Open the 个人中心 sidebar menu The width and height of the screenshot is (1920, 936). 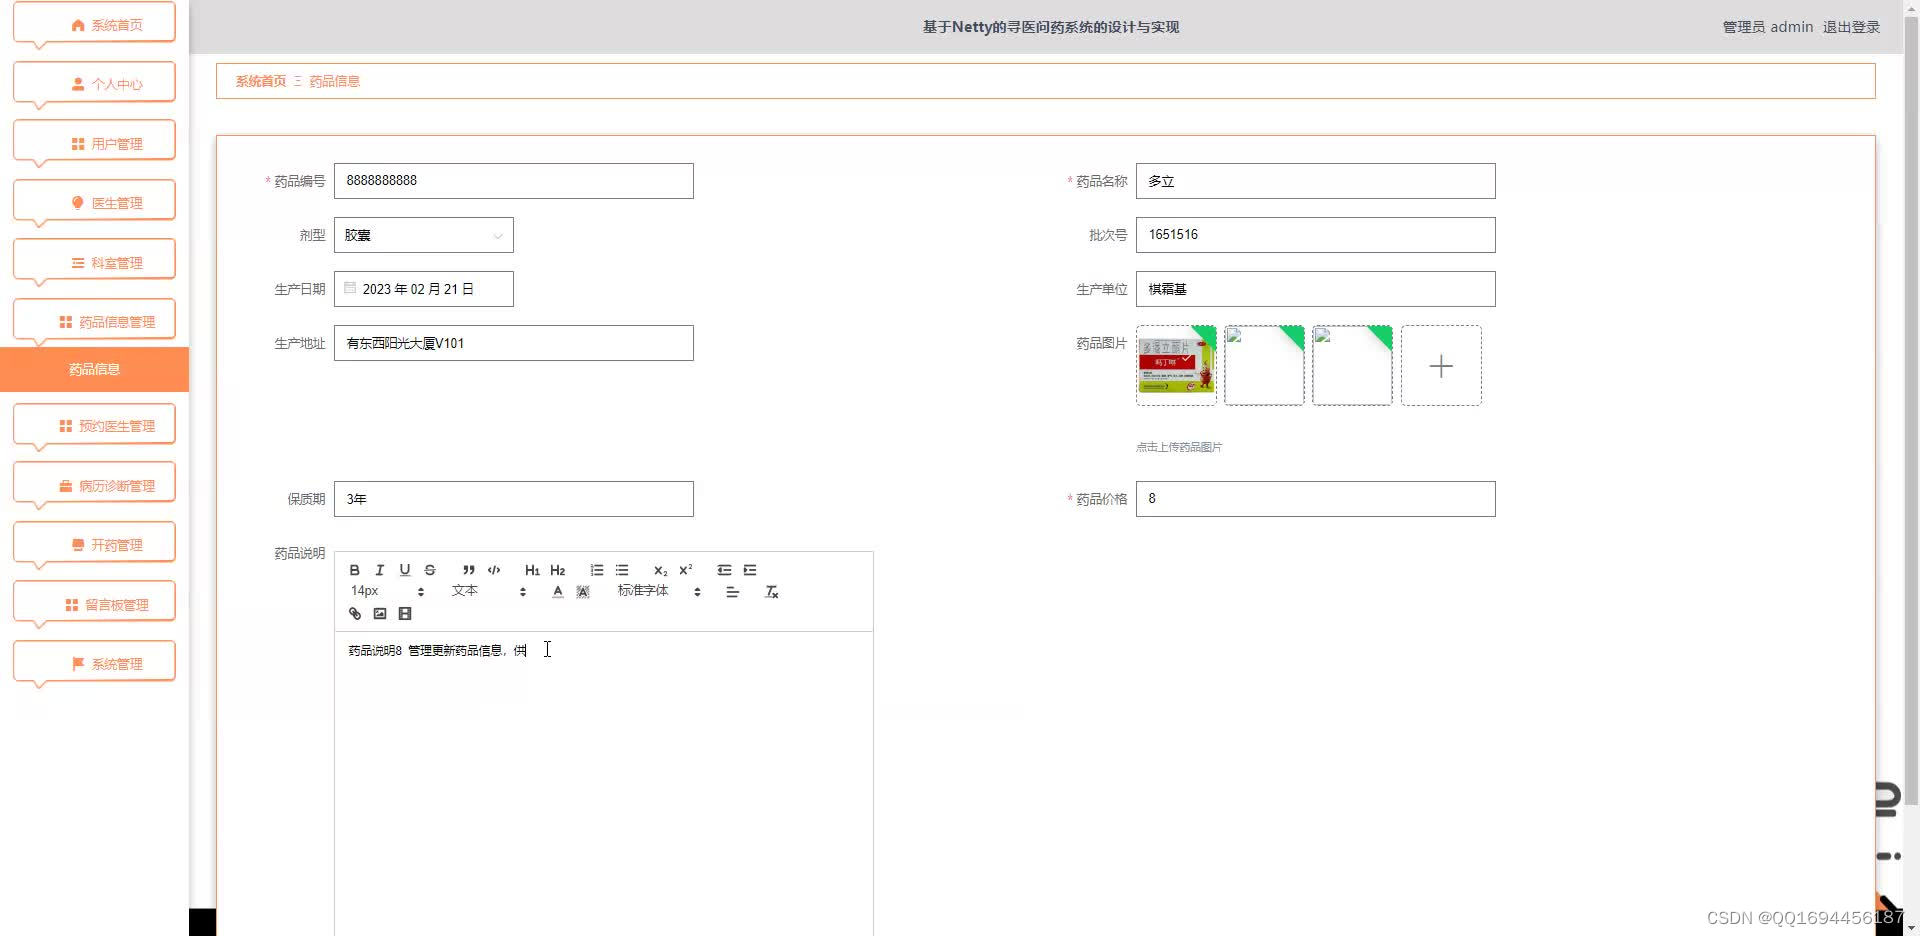[x=94, y=84]
